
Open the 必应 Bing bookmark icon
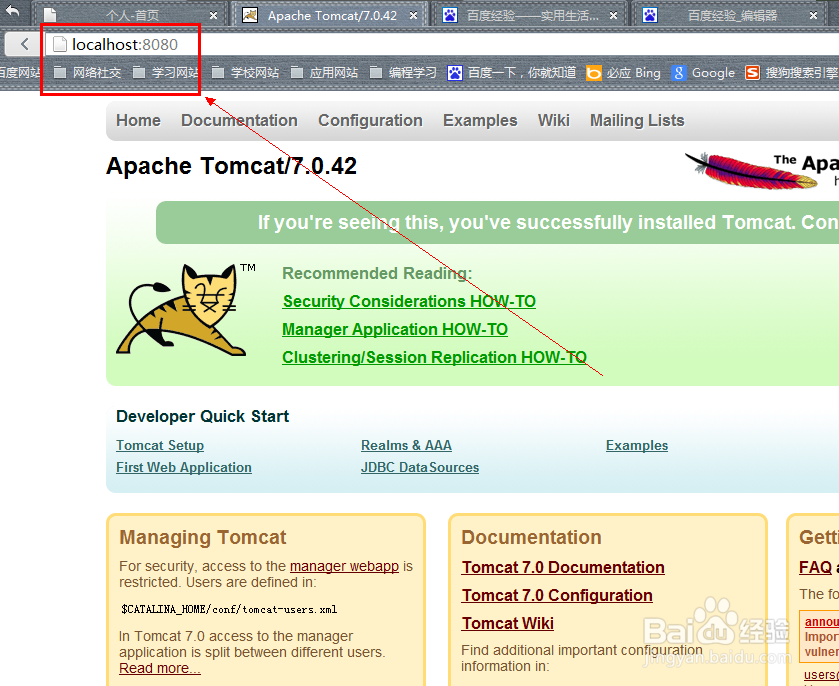point(593,73)
